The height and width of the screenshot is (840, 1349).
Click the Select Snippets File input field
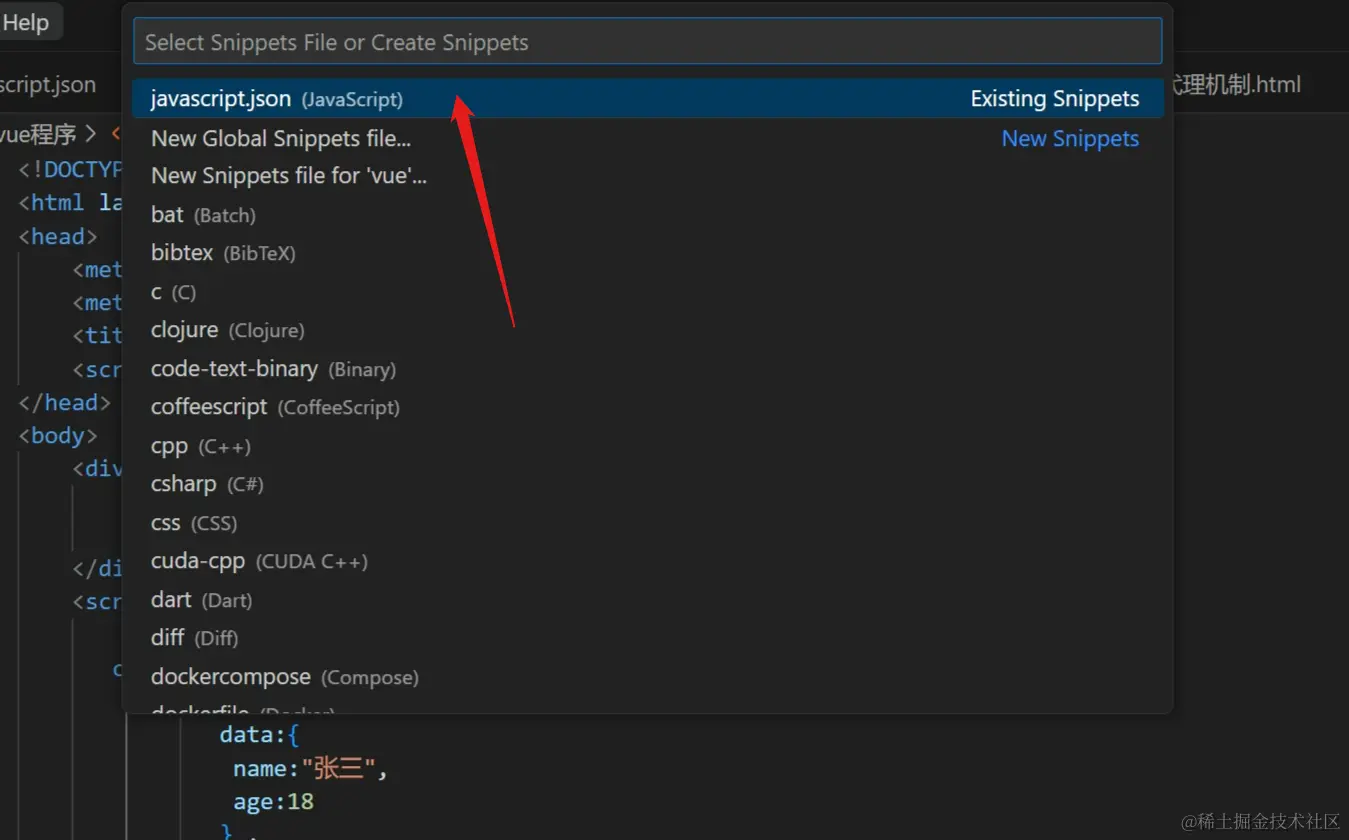click(647, 42)
